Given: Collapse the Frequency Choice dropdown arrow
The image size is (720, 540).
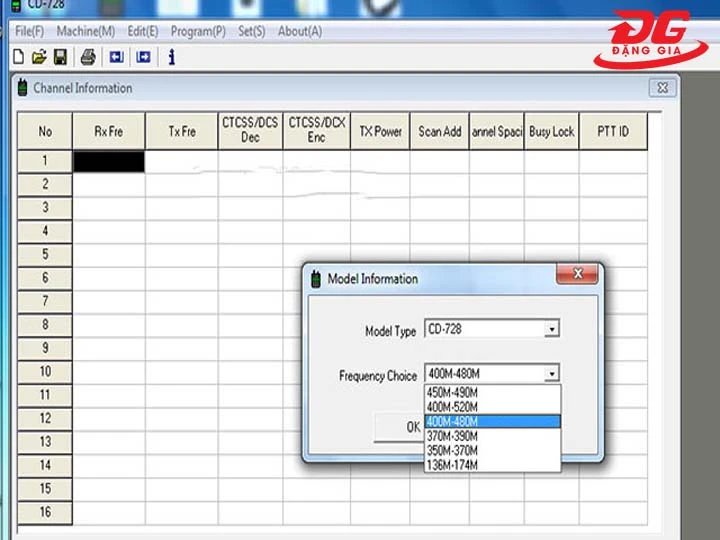Looking at the screenshot, I should [x=552, y=375].
